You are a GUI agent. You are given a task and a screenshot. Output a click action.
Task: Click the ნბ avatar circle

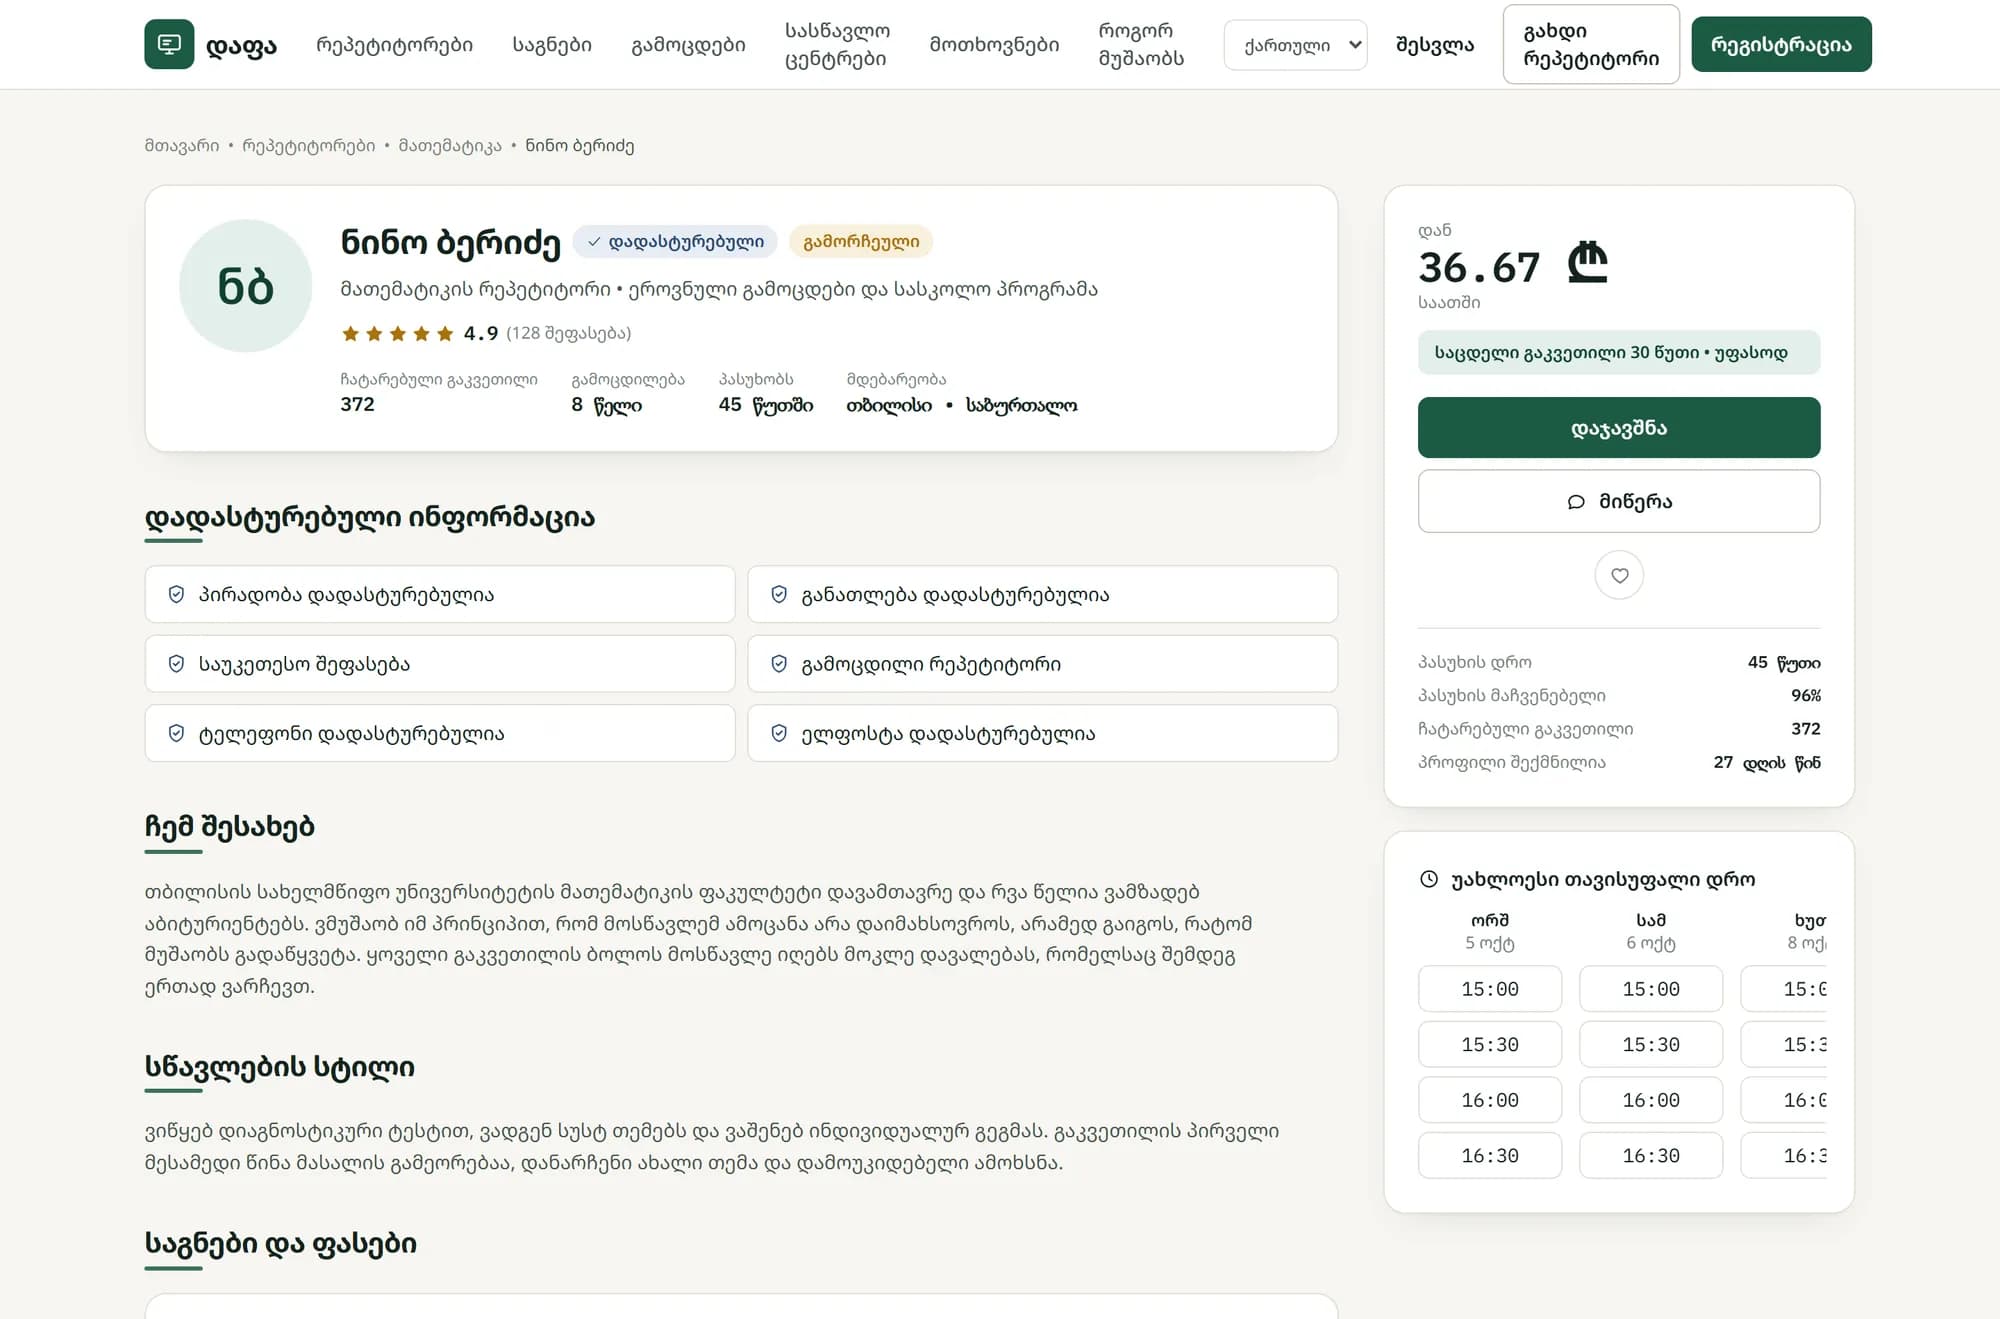[246, 286]
